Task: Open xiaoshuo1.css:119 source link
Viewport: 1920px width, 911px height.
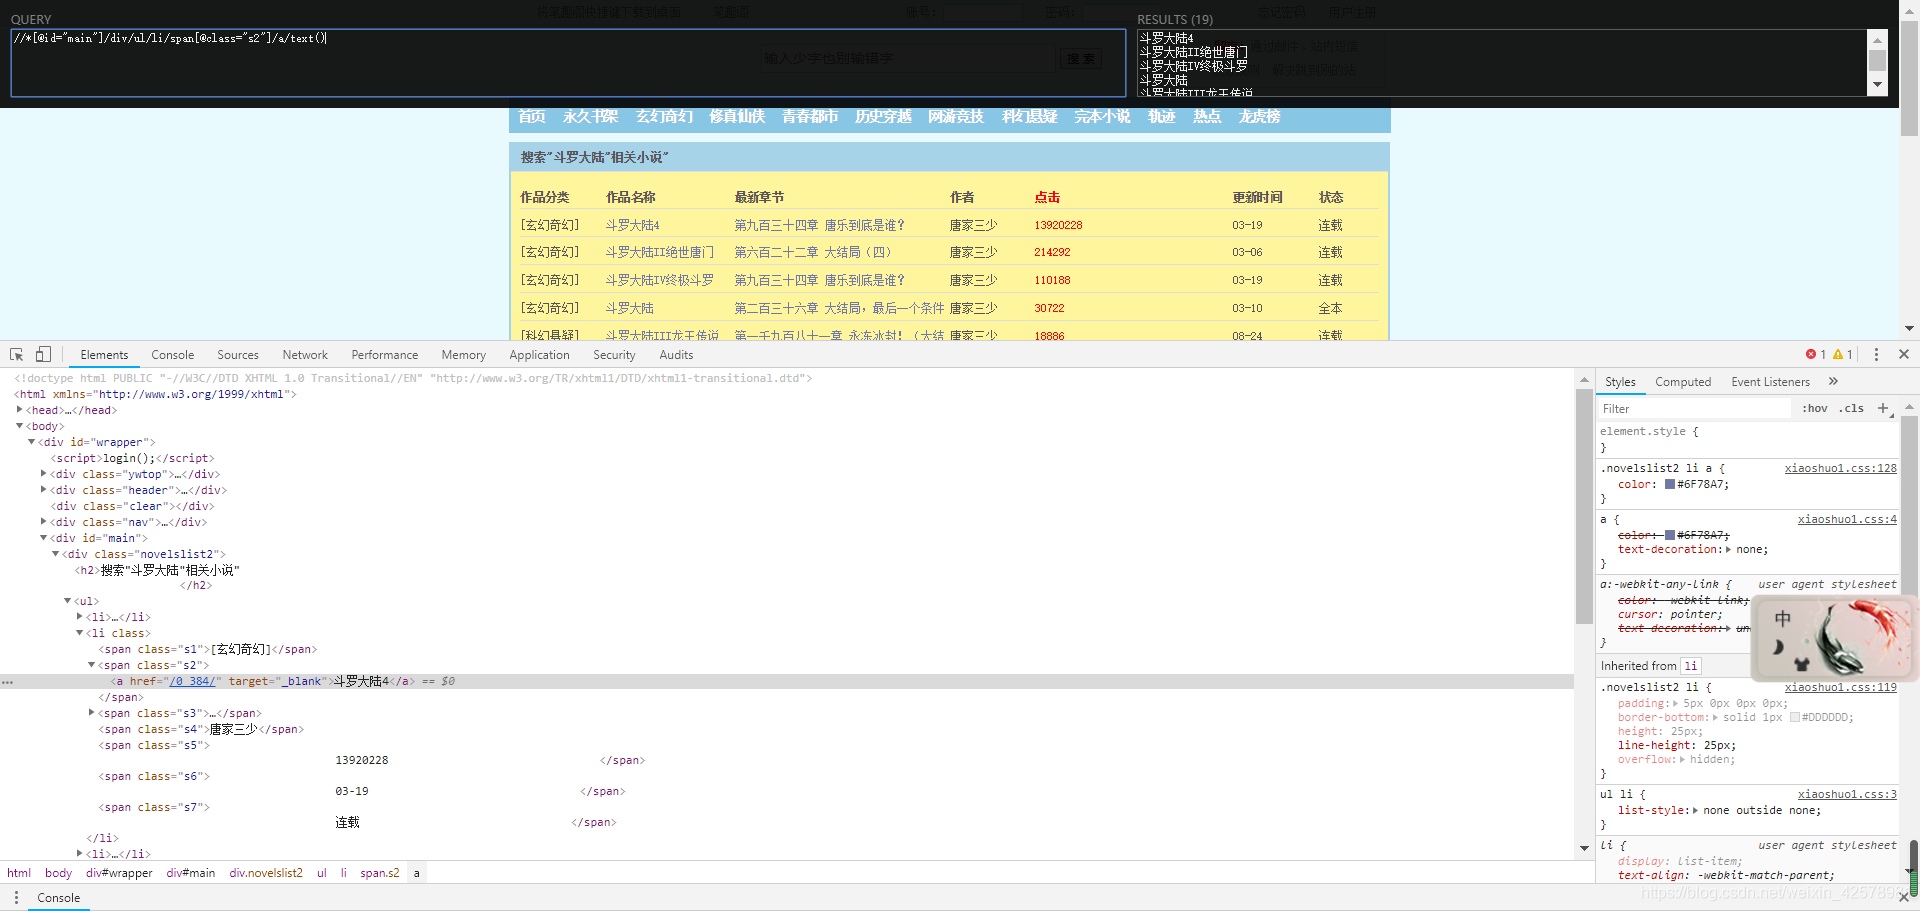Action: pyautogui.click(x=1840, y=687)
